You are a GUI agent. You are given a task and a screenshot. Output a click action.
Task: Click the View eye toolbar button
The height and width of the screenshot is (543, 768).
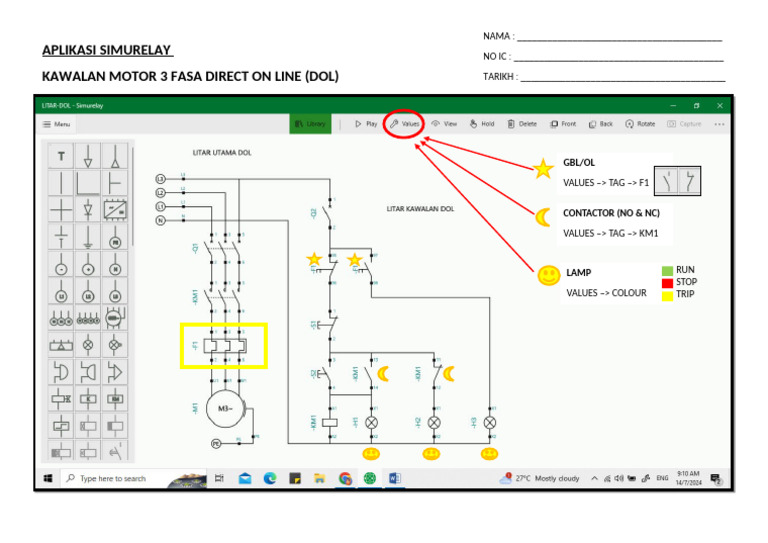tap(444, 124)
